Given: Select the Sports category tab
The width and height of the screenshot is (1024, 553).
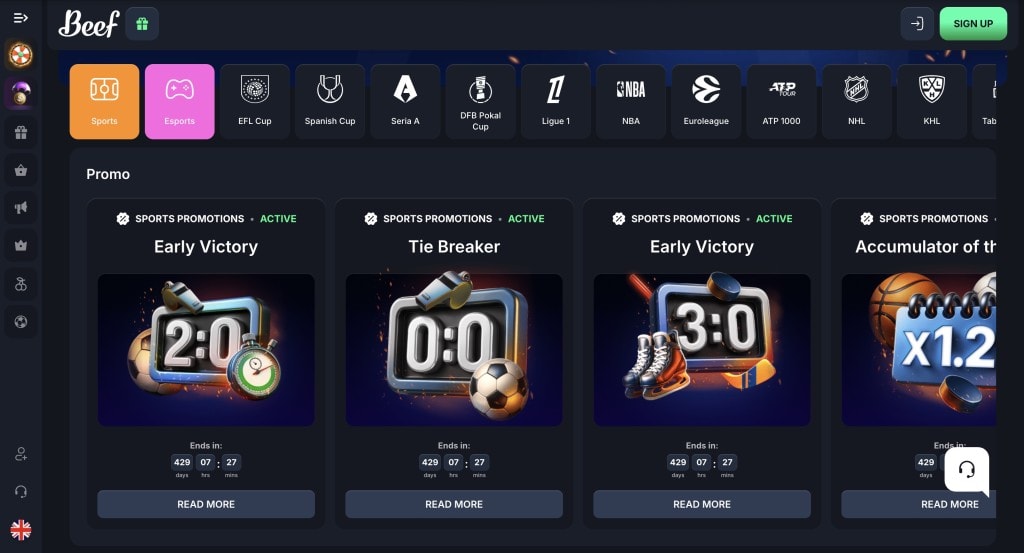Looking at the screenshot, I should [x=104, y=101].
